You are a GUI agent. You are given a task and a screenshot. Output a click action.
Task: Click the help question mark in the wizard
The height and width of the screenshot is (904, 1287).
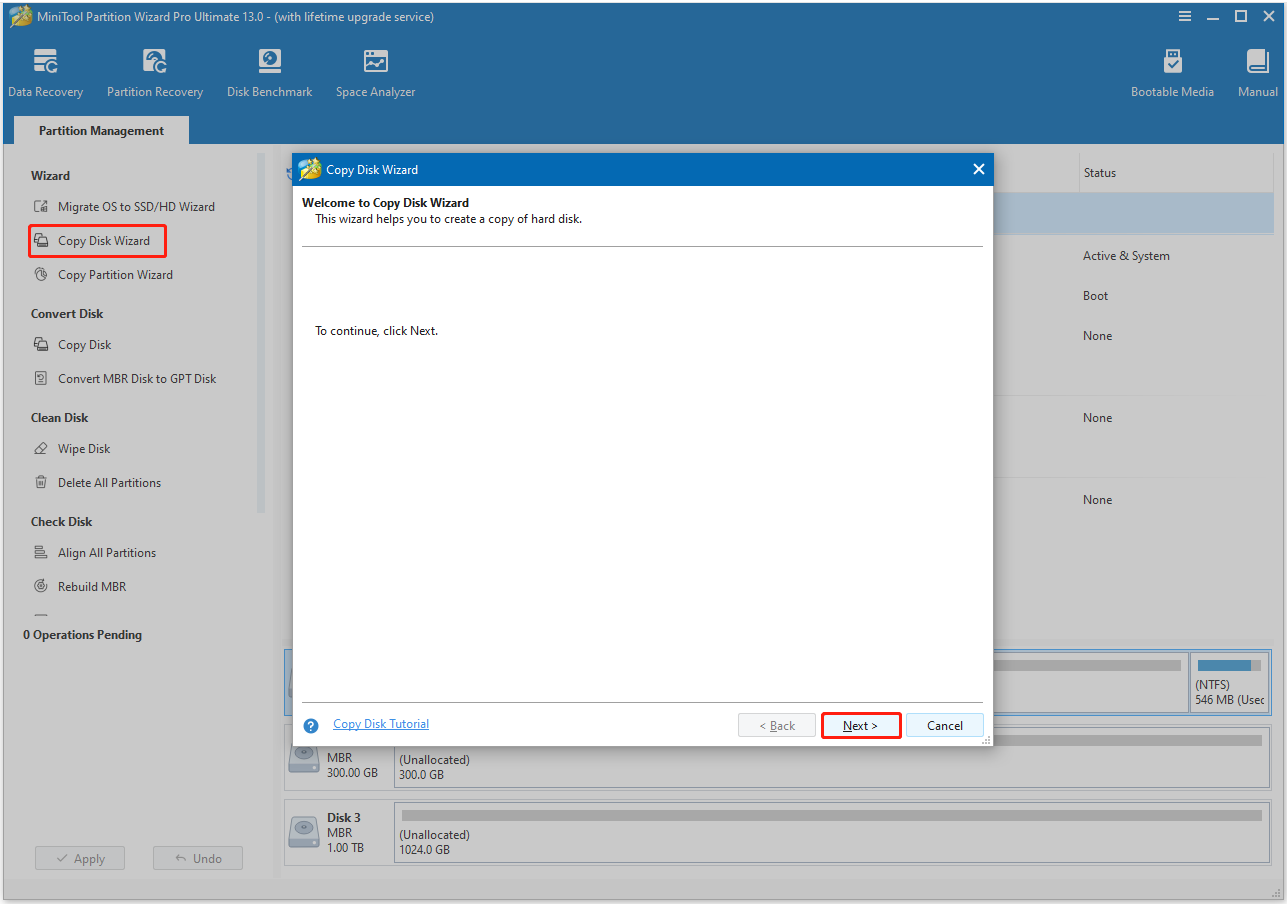coord(310,725)
